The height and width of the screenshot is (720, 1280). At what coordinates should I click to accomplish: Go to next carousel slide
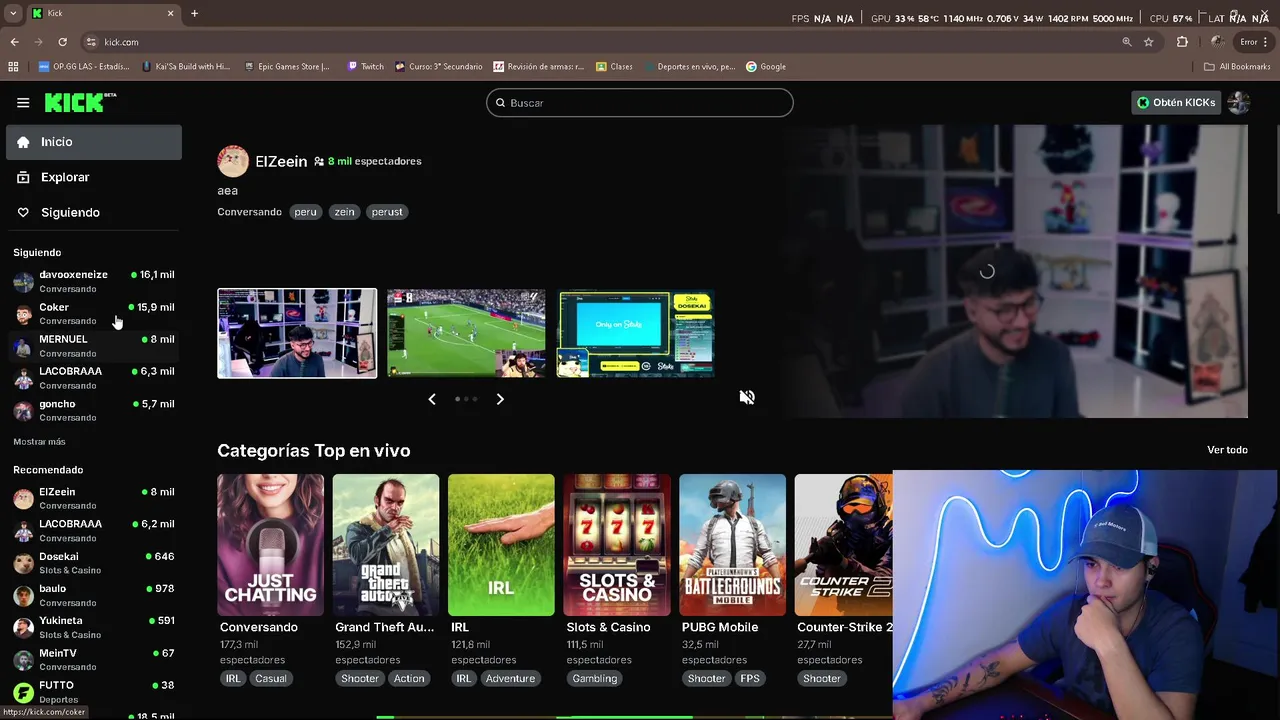500,399
